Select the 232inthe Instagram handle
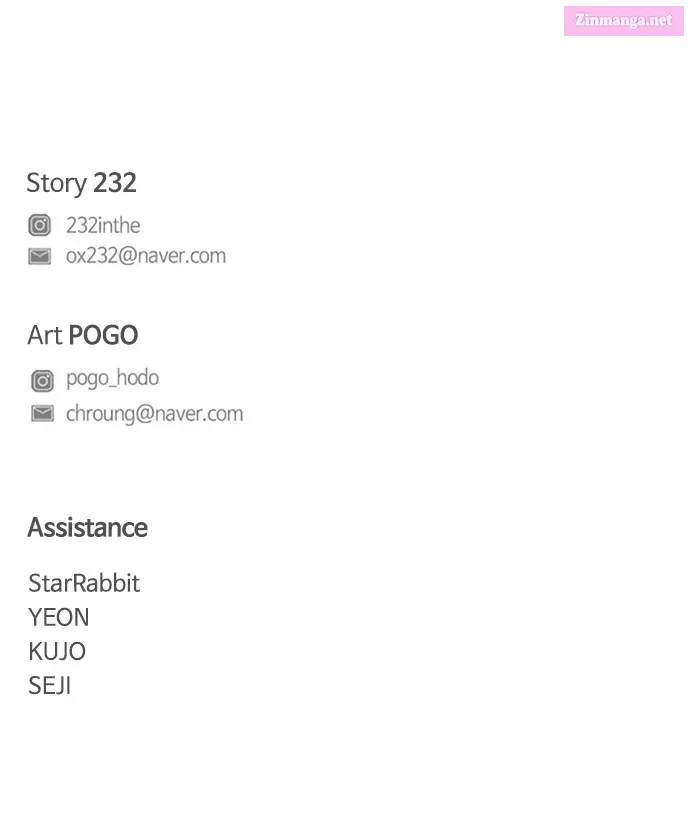 tap(103, 226)
